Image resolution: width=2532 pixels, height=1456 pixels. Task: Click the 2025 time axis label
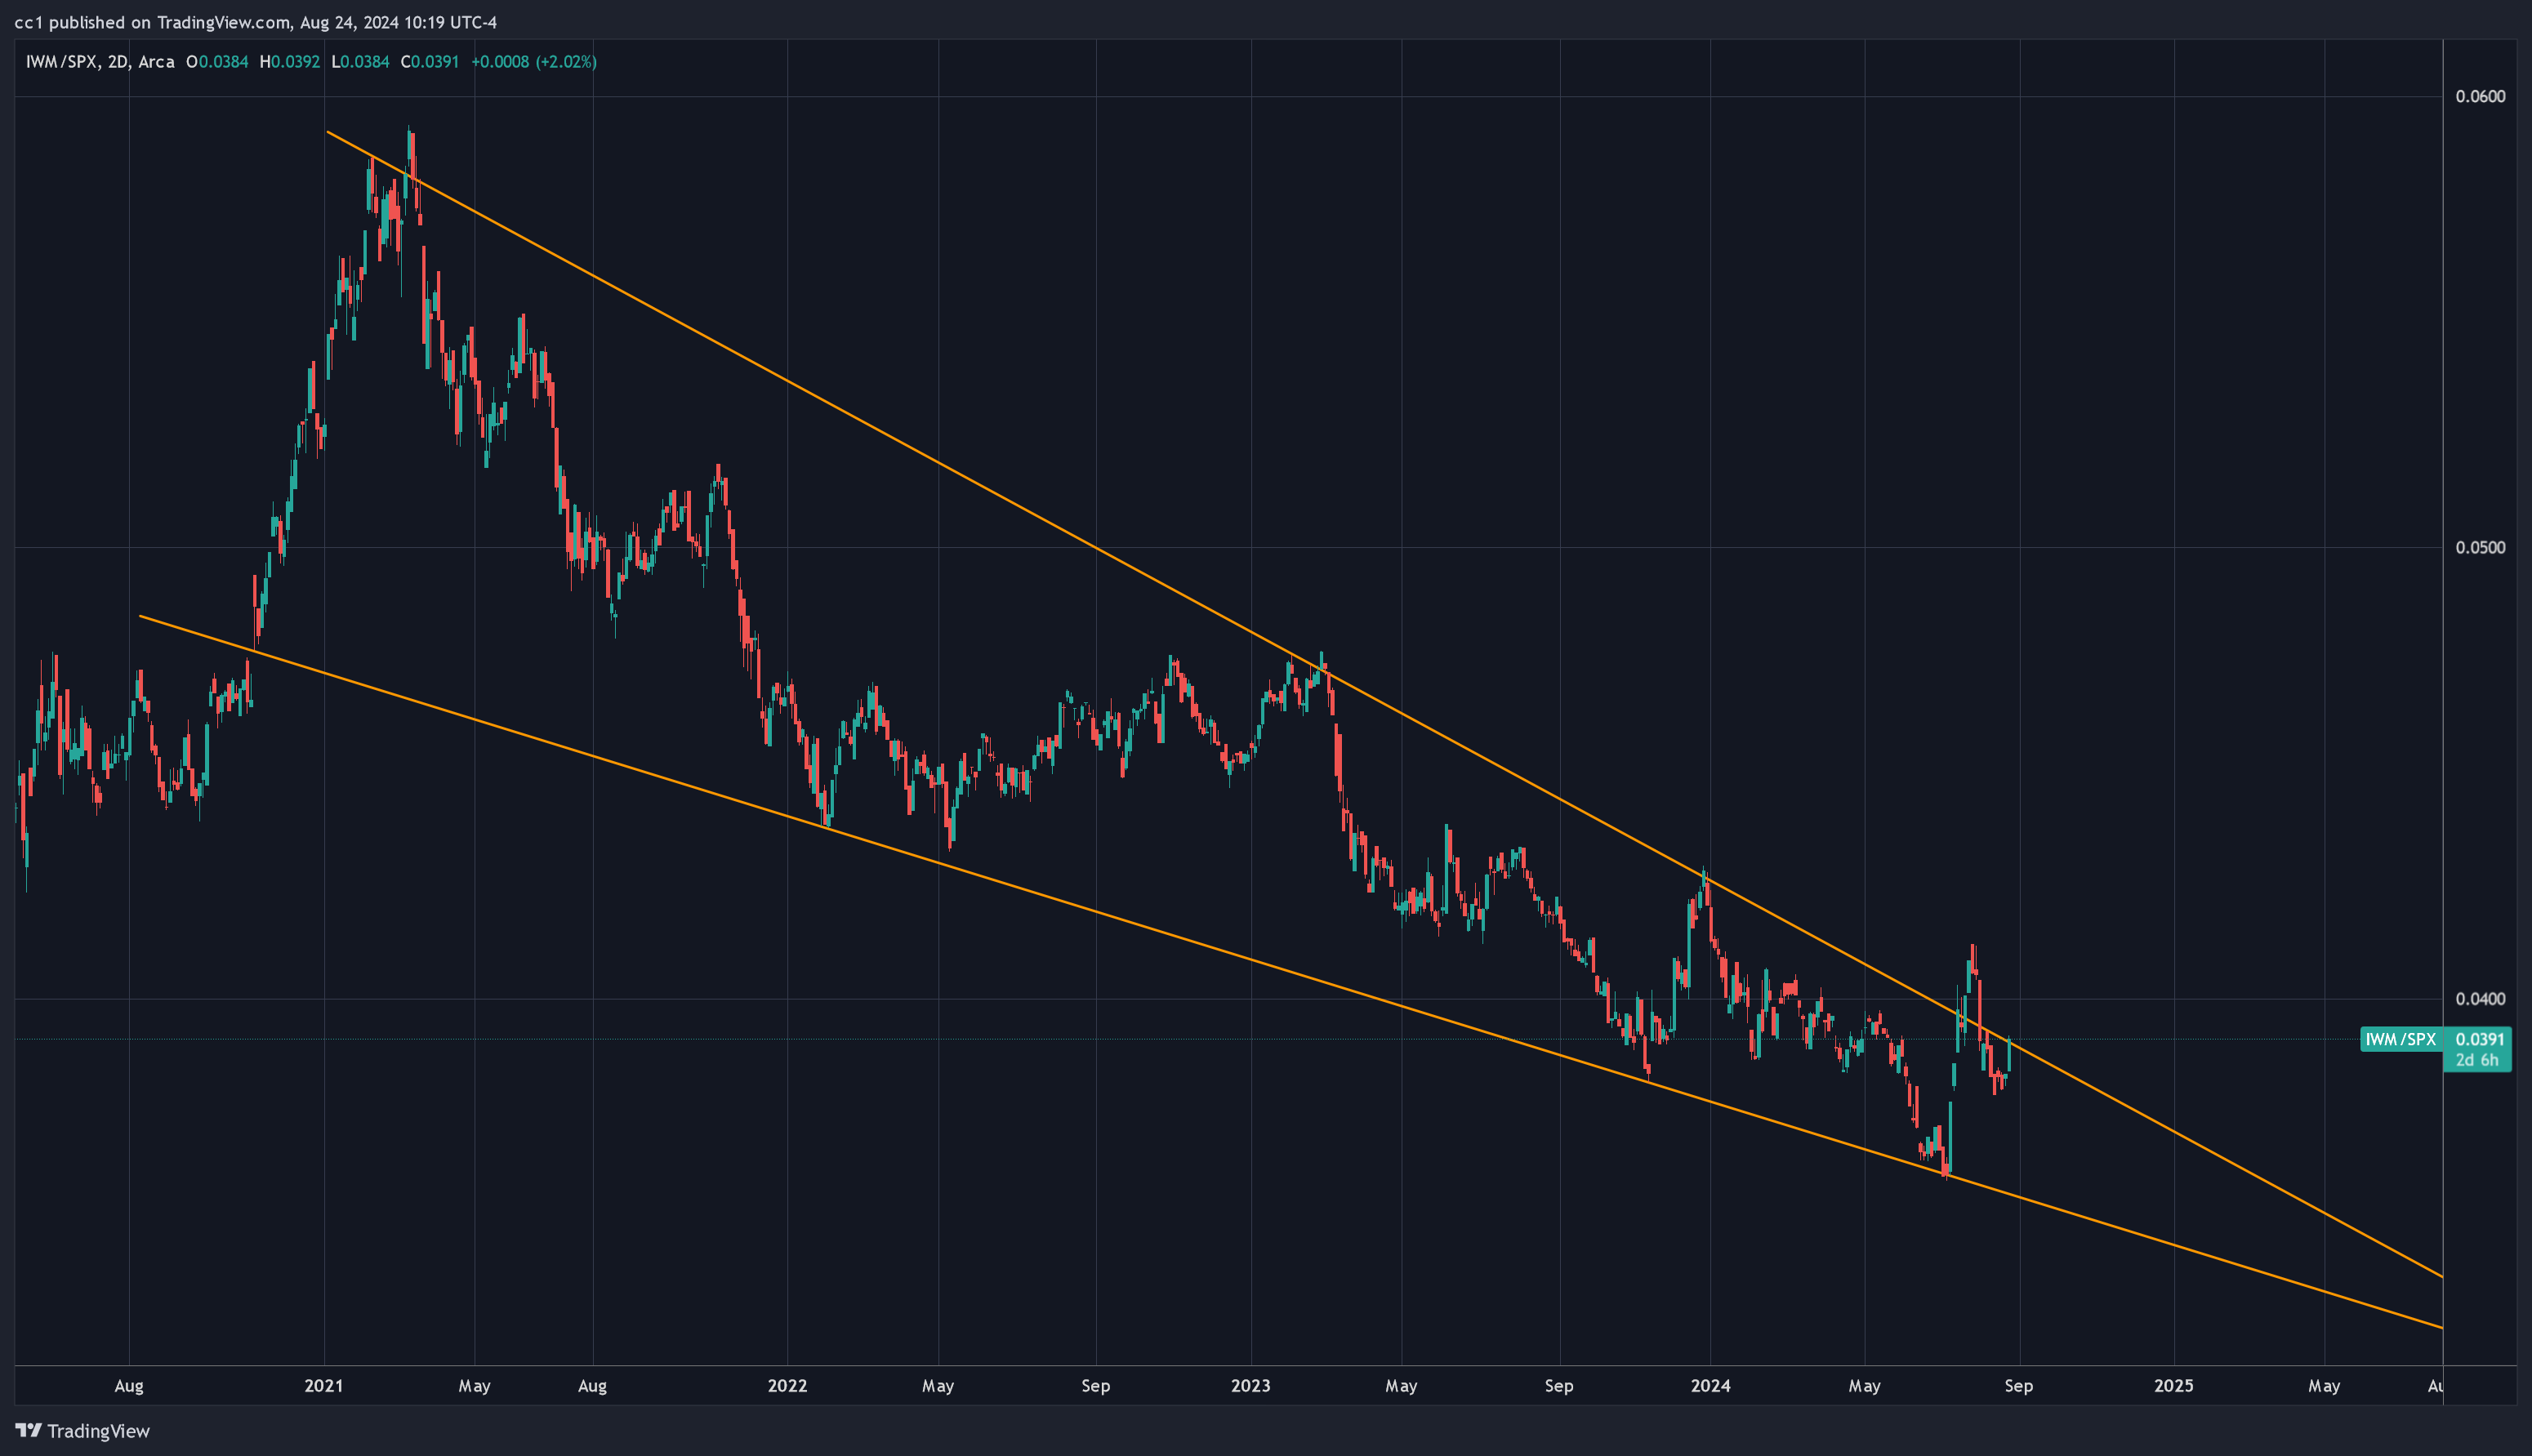tap(2174, 1386)
